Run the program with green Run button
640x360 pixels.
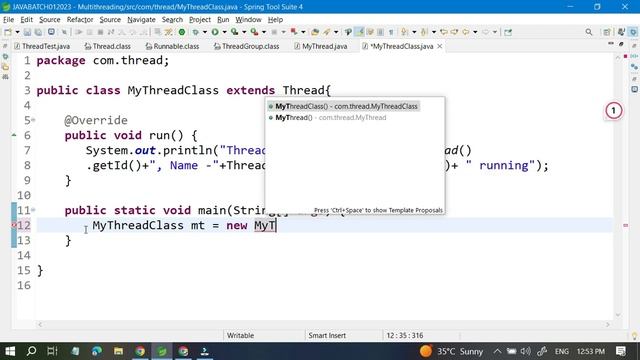pyautogui.click(x=215, y=32)
